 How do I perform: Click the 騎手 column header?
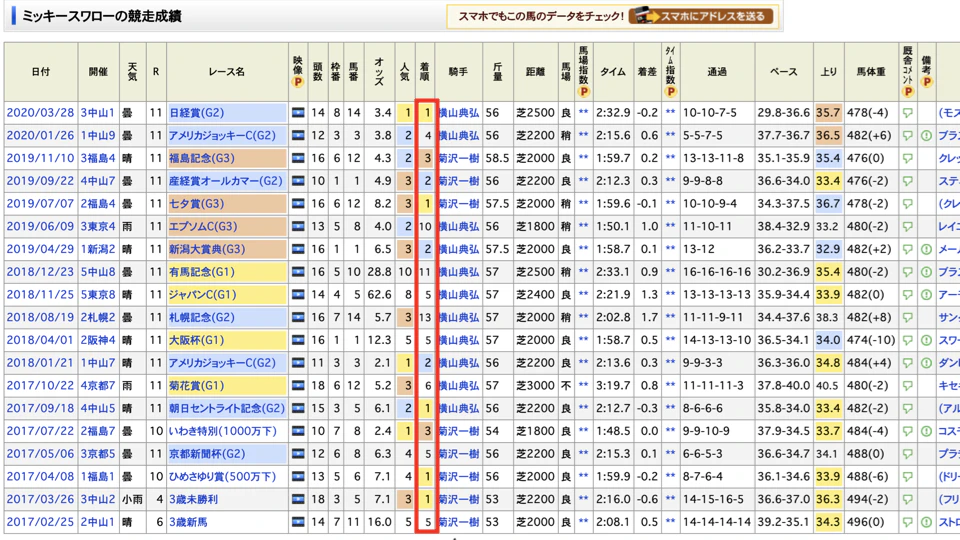[x=458, y=72]
